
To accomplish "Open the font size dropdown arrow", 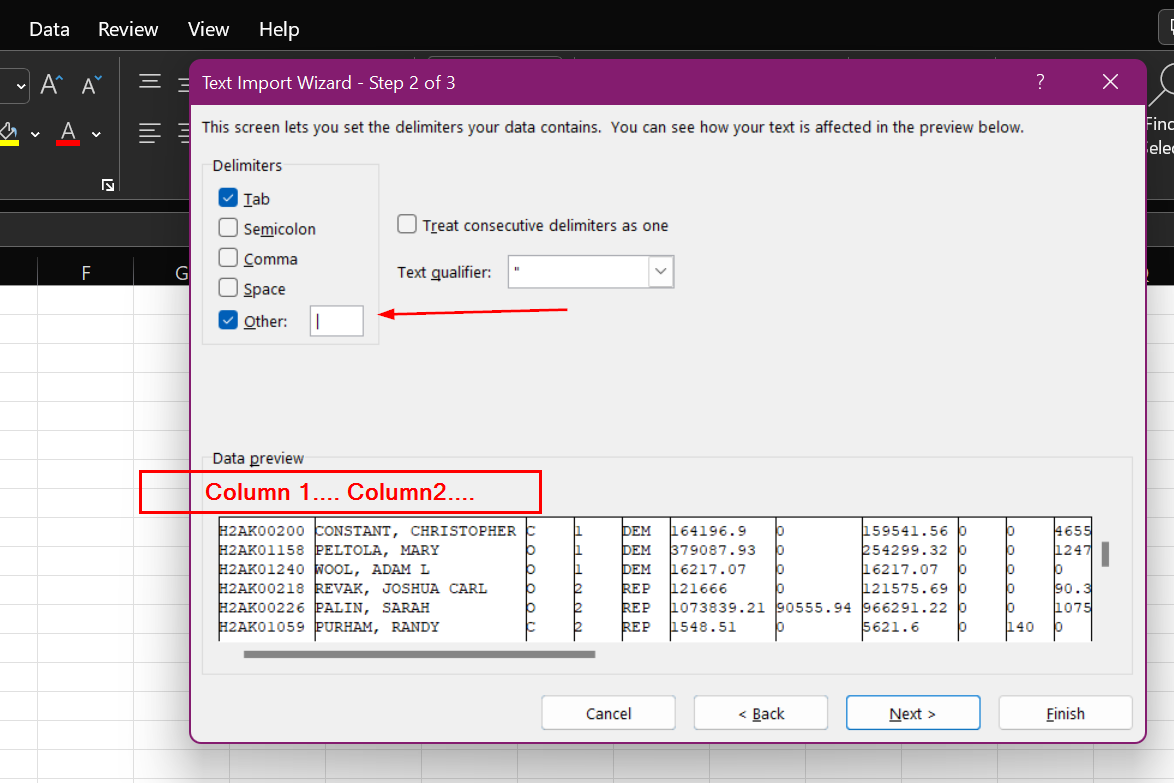I will [x=20, y=86].
